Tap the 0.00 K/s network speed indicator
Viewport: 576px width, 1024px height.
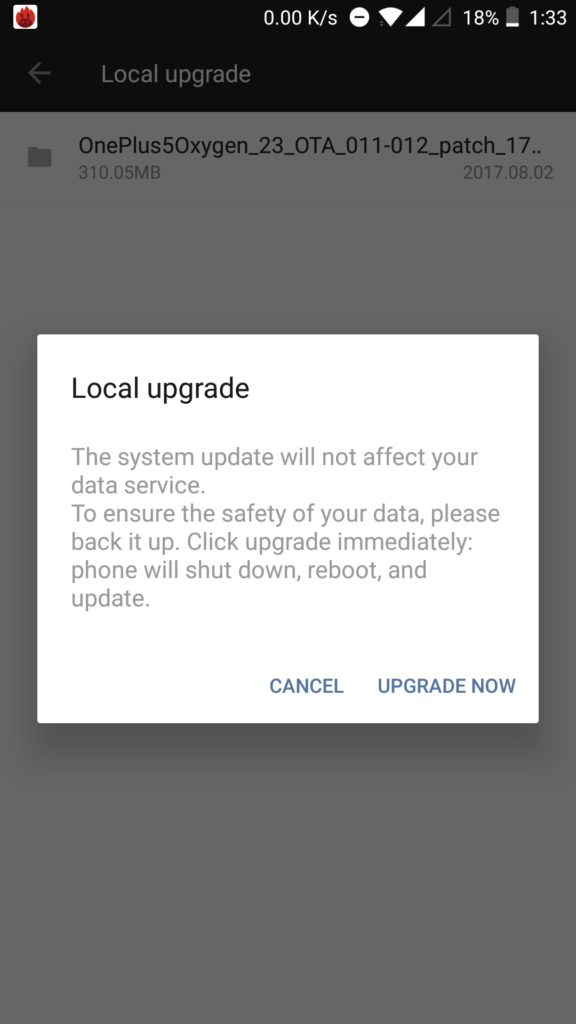[x=300, y=18]
